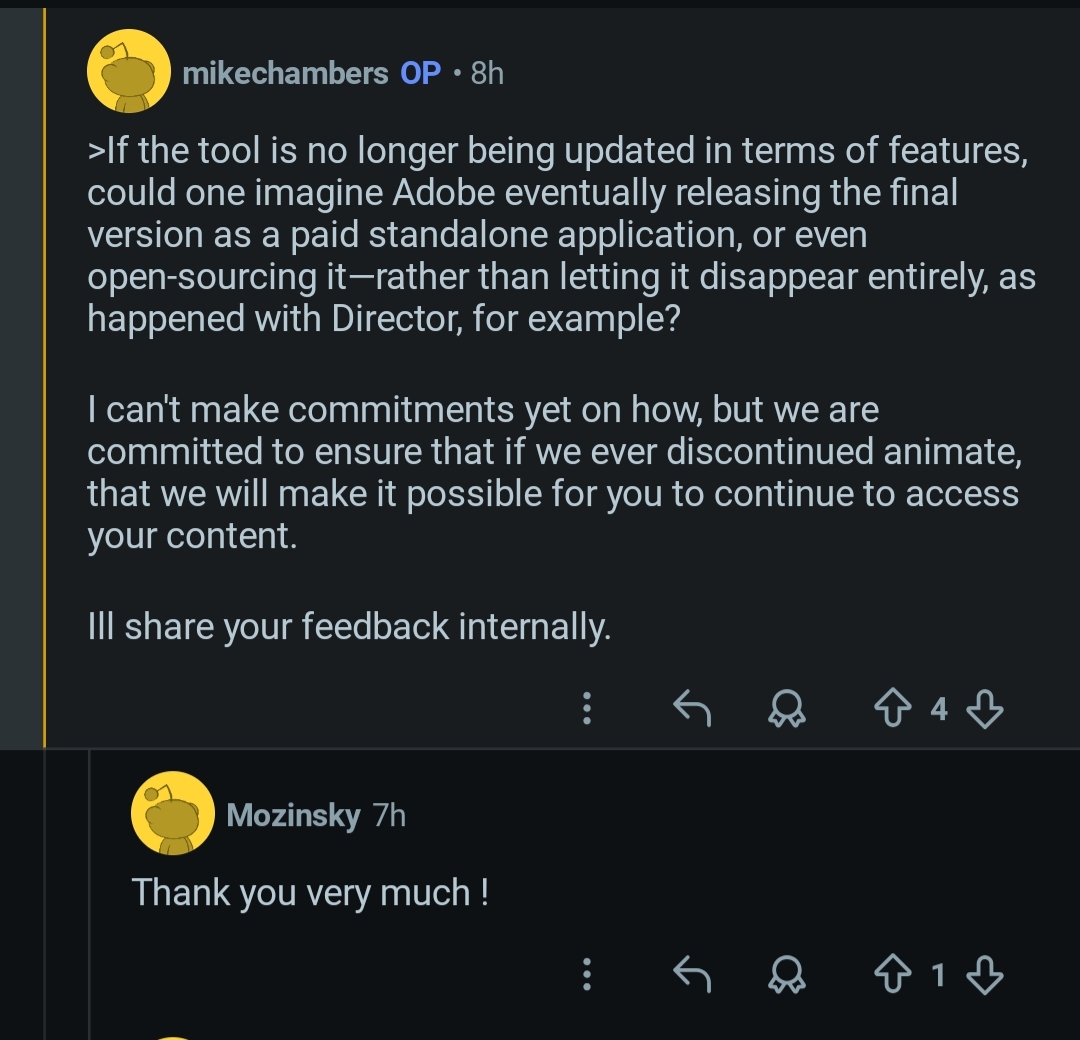The height and width of the screenshot is (1040, 1080).
Task: Tap the 8h timestamp on comment
Action: [487, 73]
